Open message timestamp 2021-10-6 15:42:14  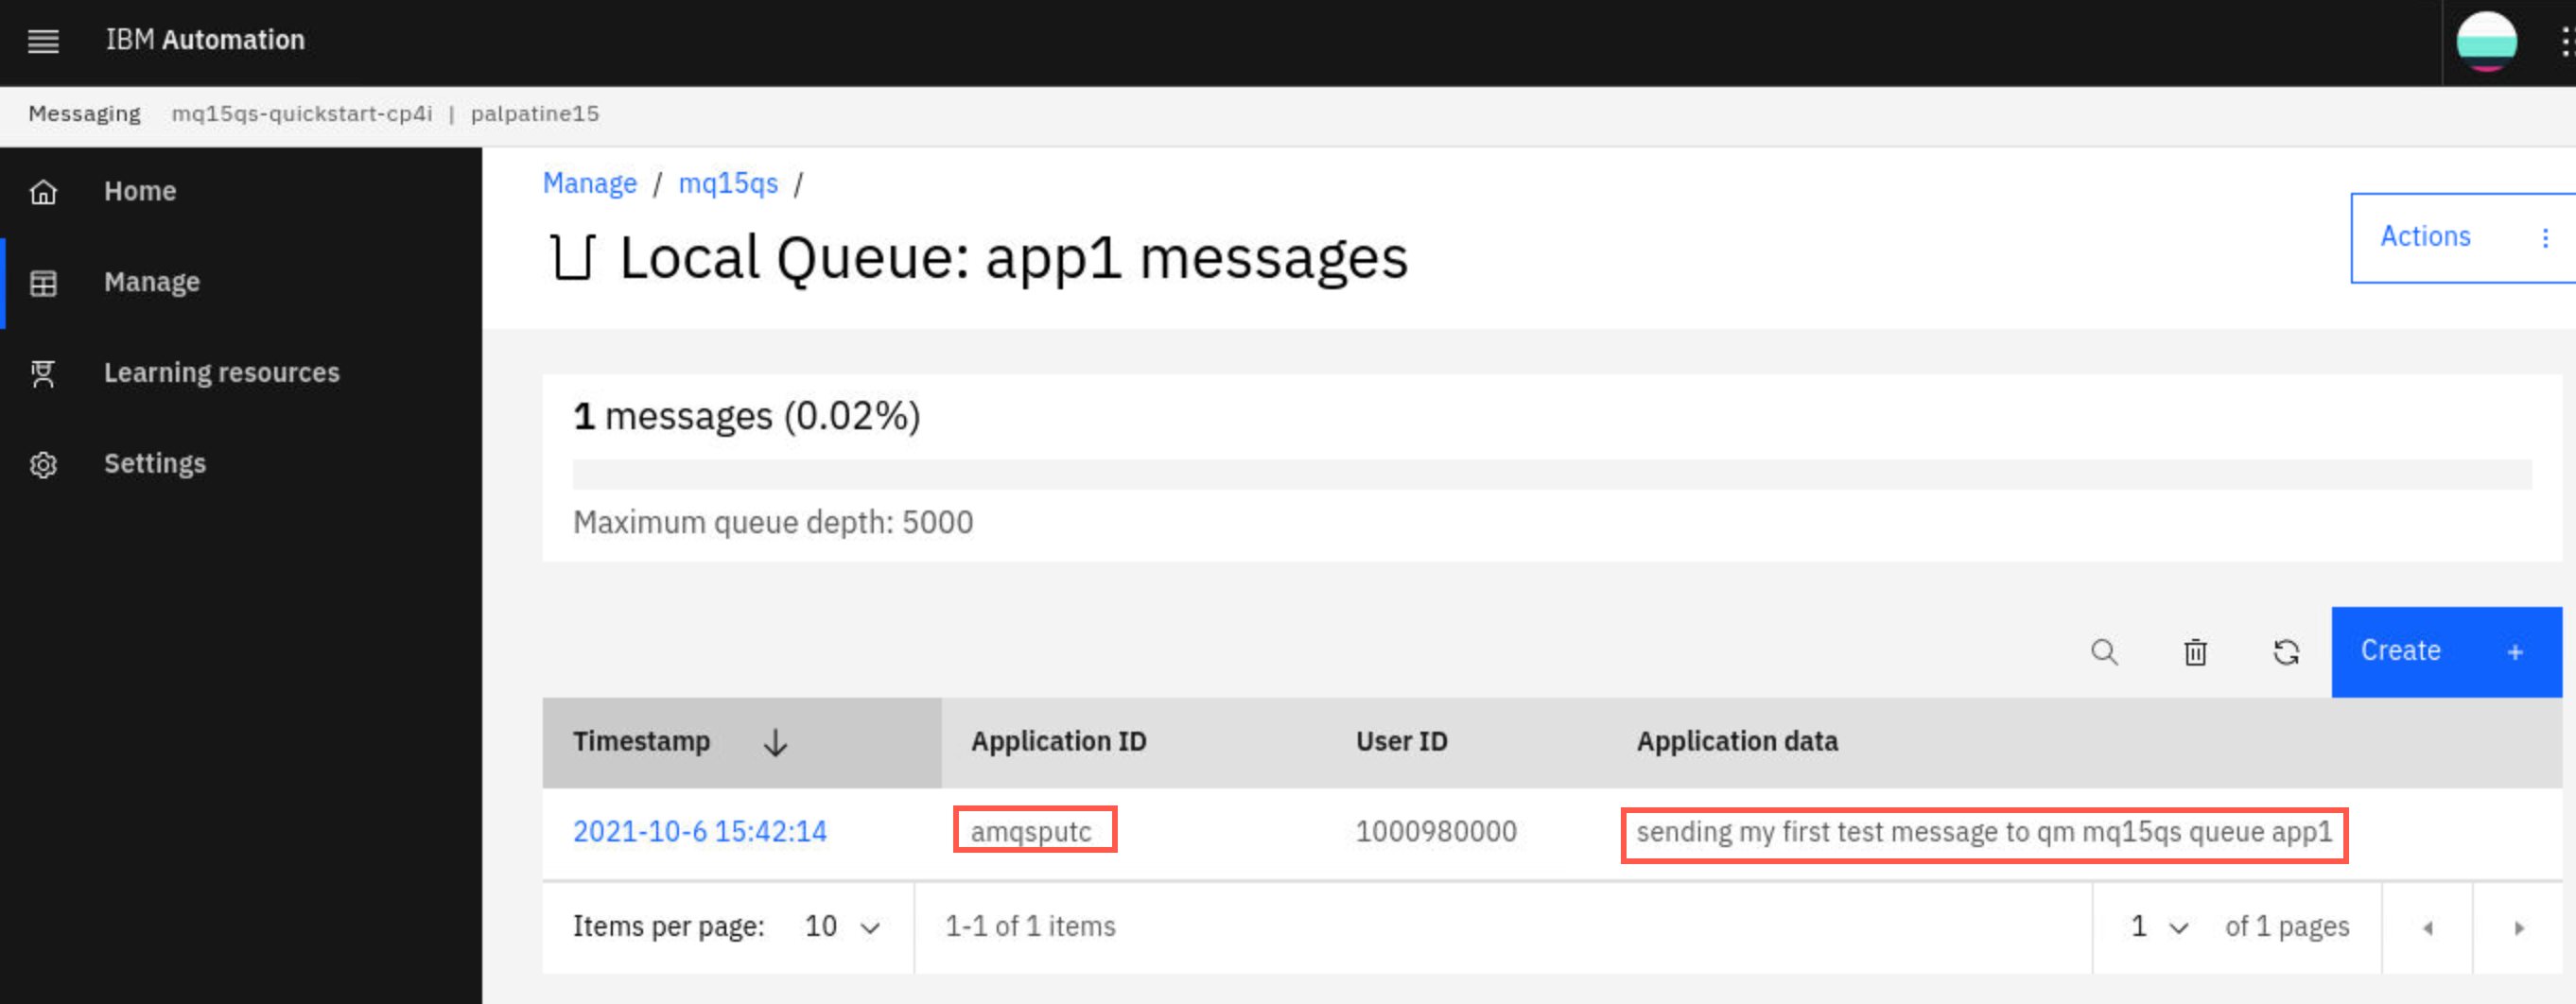tap(700, 832)
